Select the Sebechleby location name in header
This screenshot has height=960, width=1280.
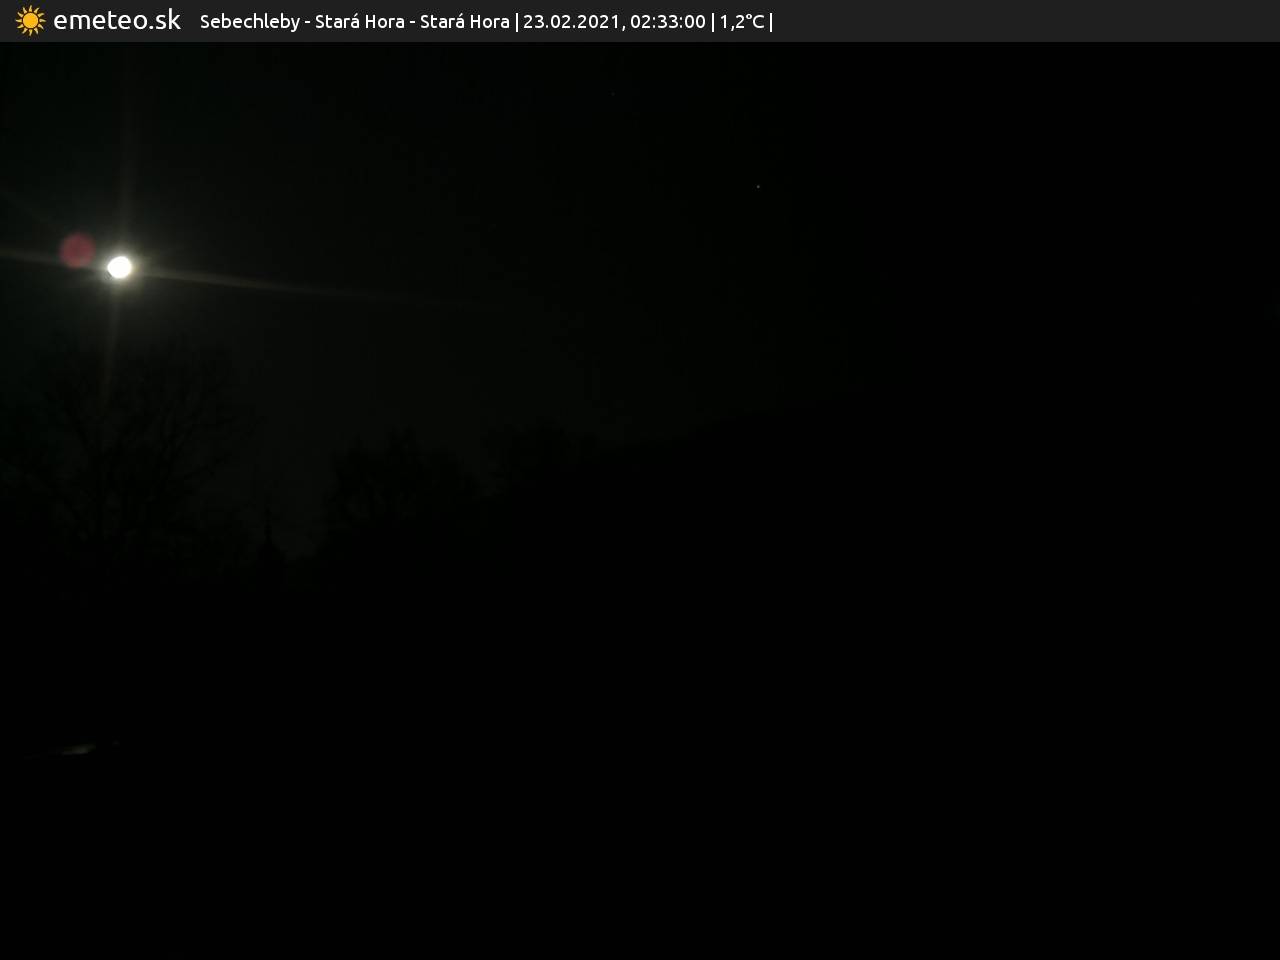pyautogui.click(x=249, y=22)
